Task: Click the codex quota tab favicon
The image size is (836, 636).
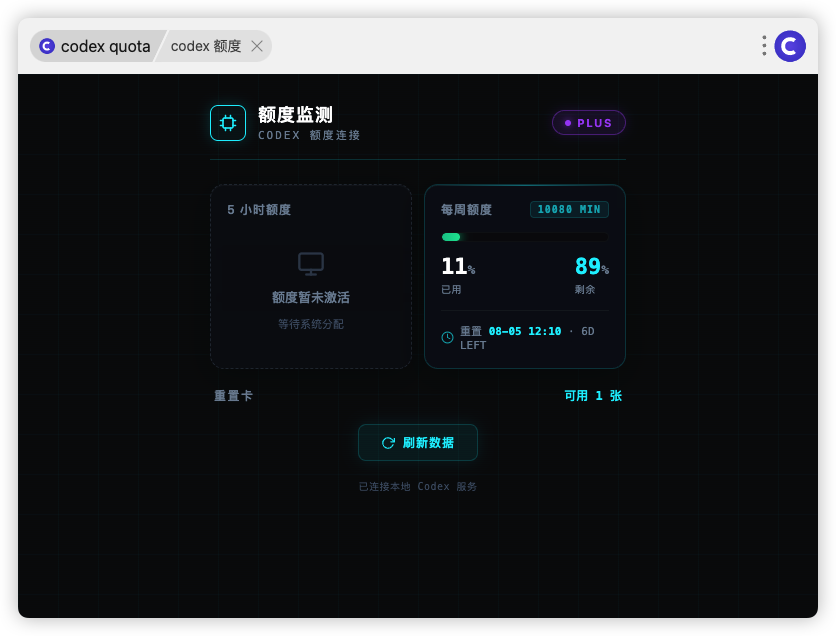Action: (x=47, y=46)
